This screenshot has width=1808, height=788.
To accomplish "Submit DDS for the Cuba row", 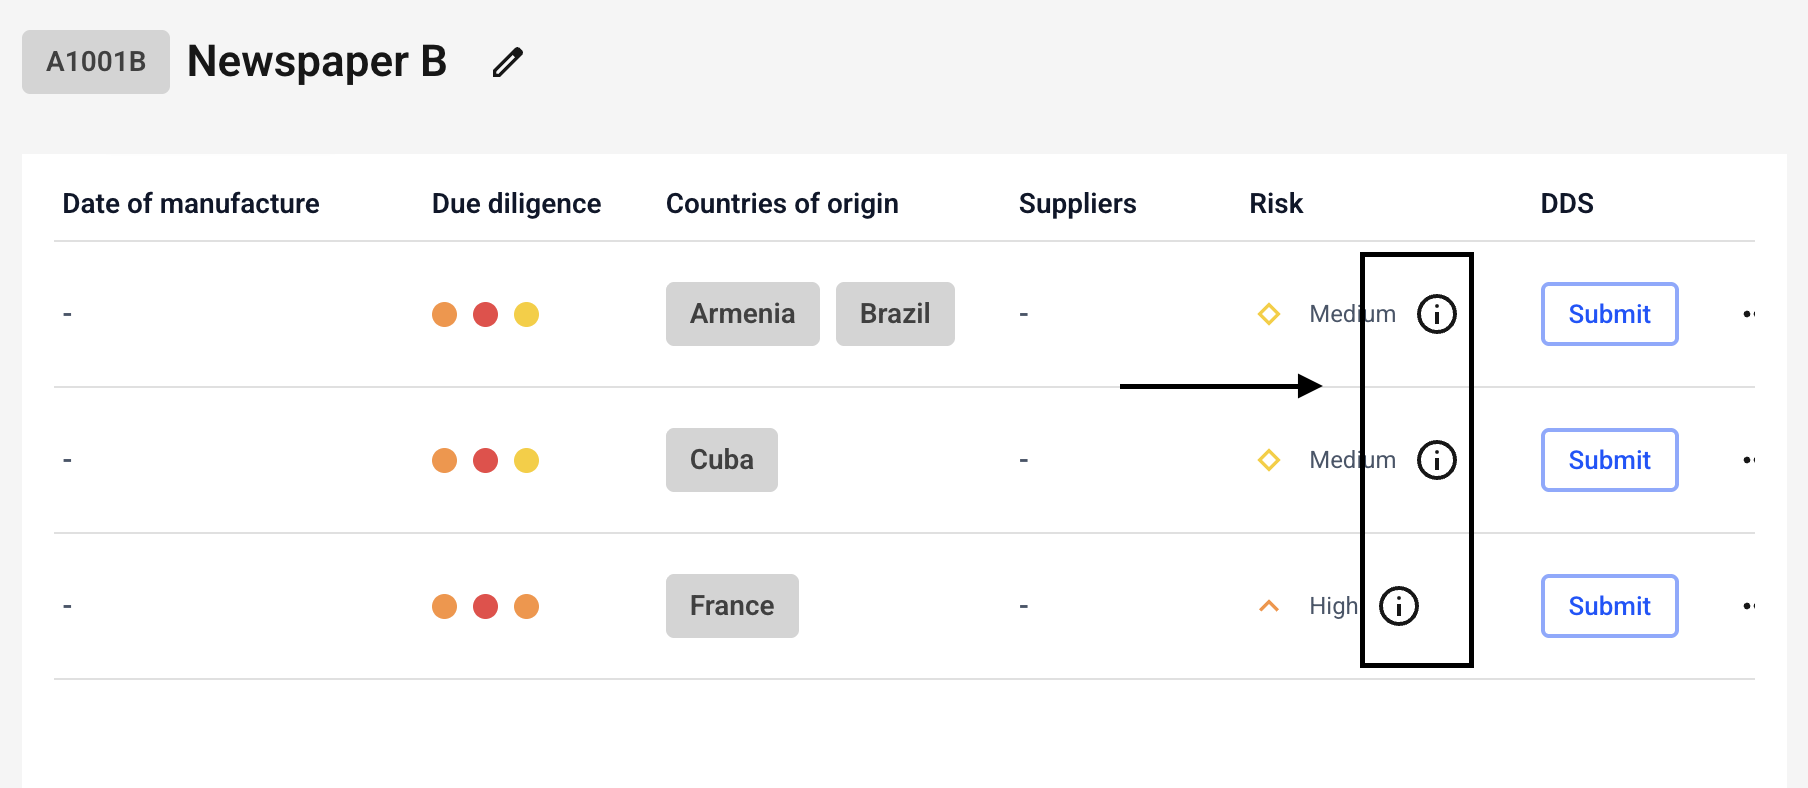I will click(x=1609, y=460).
